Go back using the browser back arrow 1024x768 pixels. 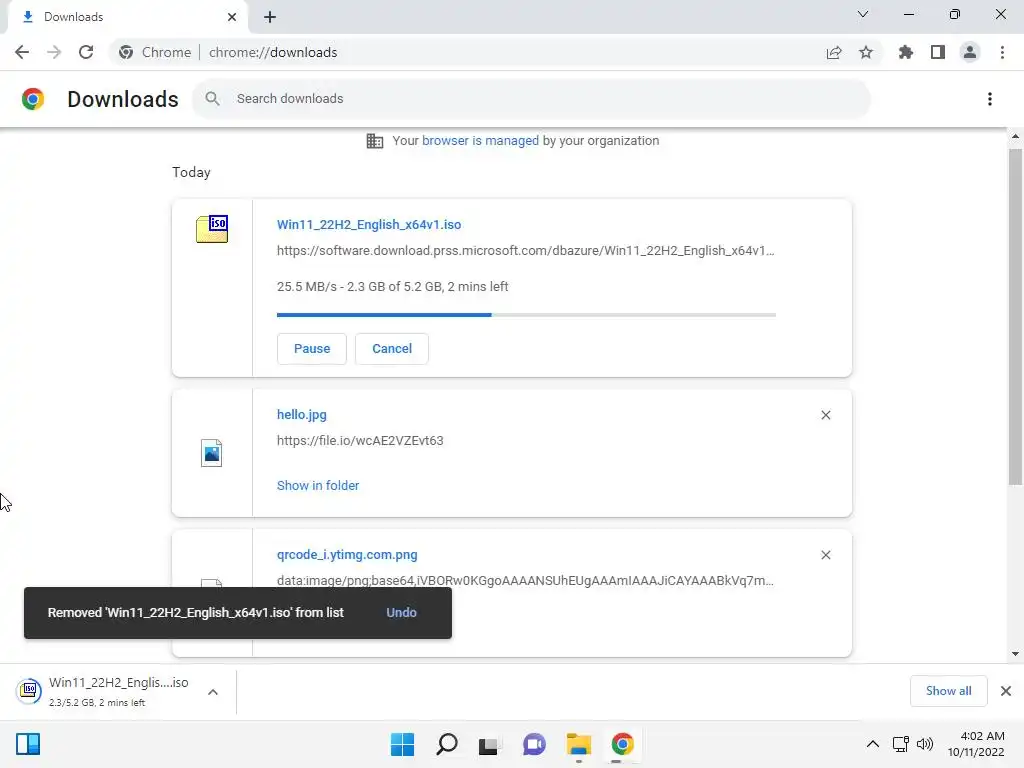pos(22,52)
